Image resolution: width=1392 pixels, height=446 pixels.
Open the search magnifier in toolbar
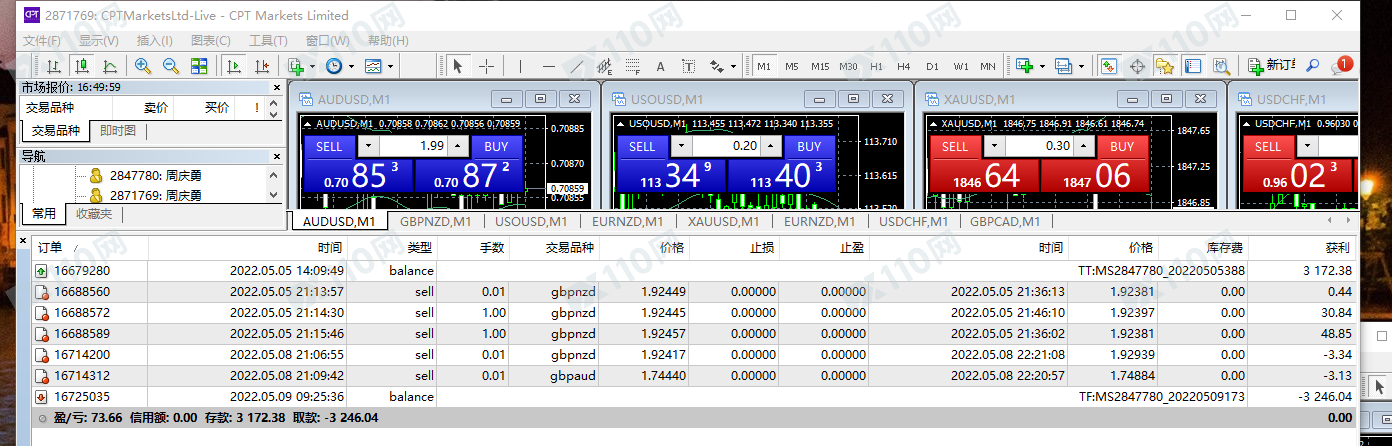(1313, 66)
